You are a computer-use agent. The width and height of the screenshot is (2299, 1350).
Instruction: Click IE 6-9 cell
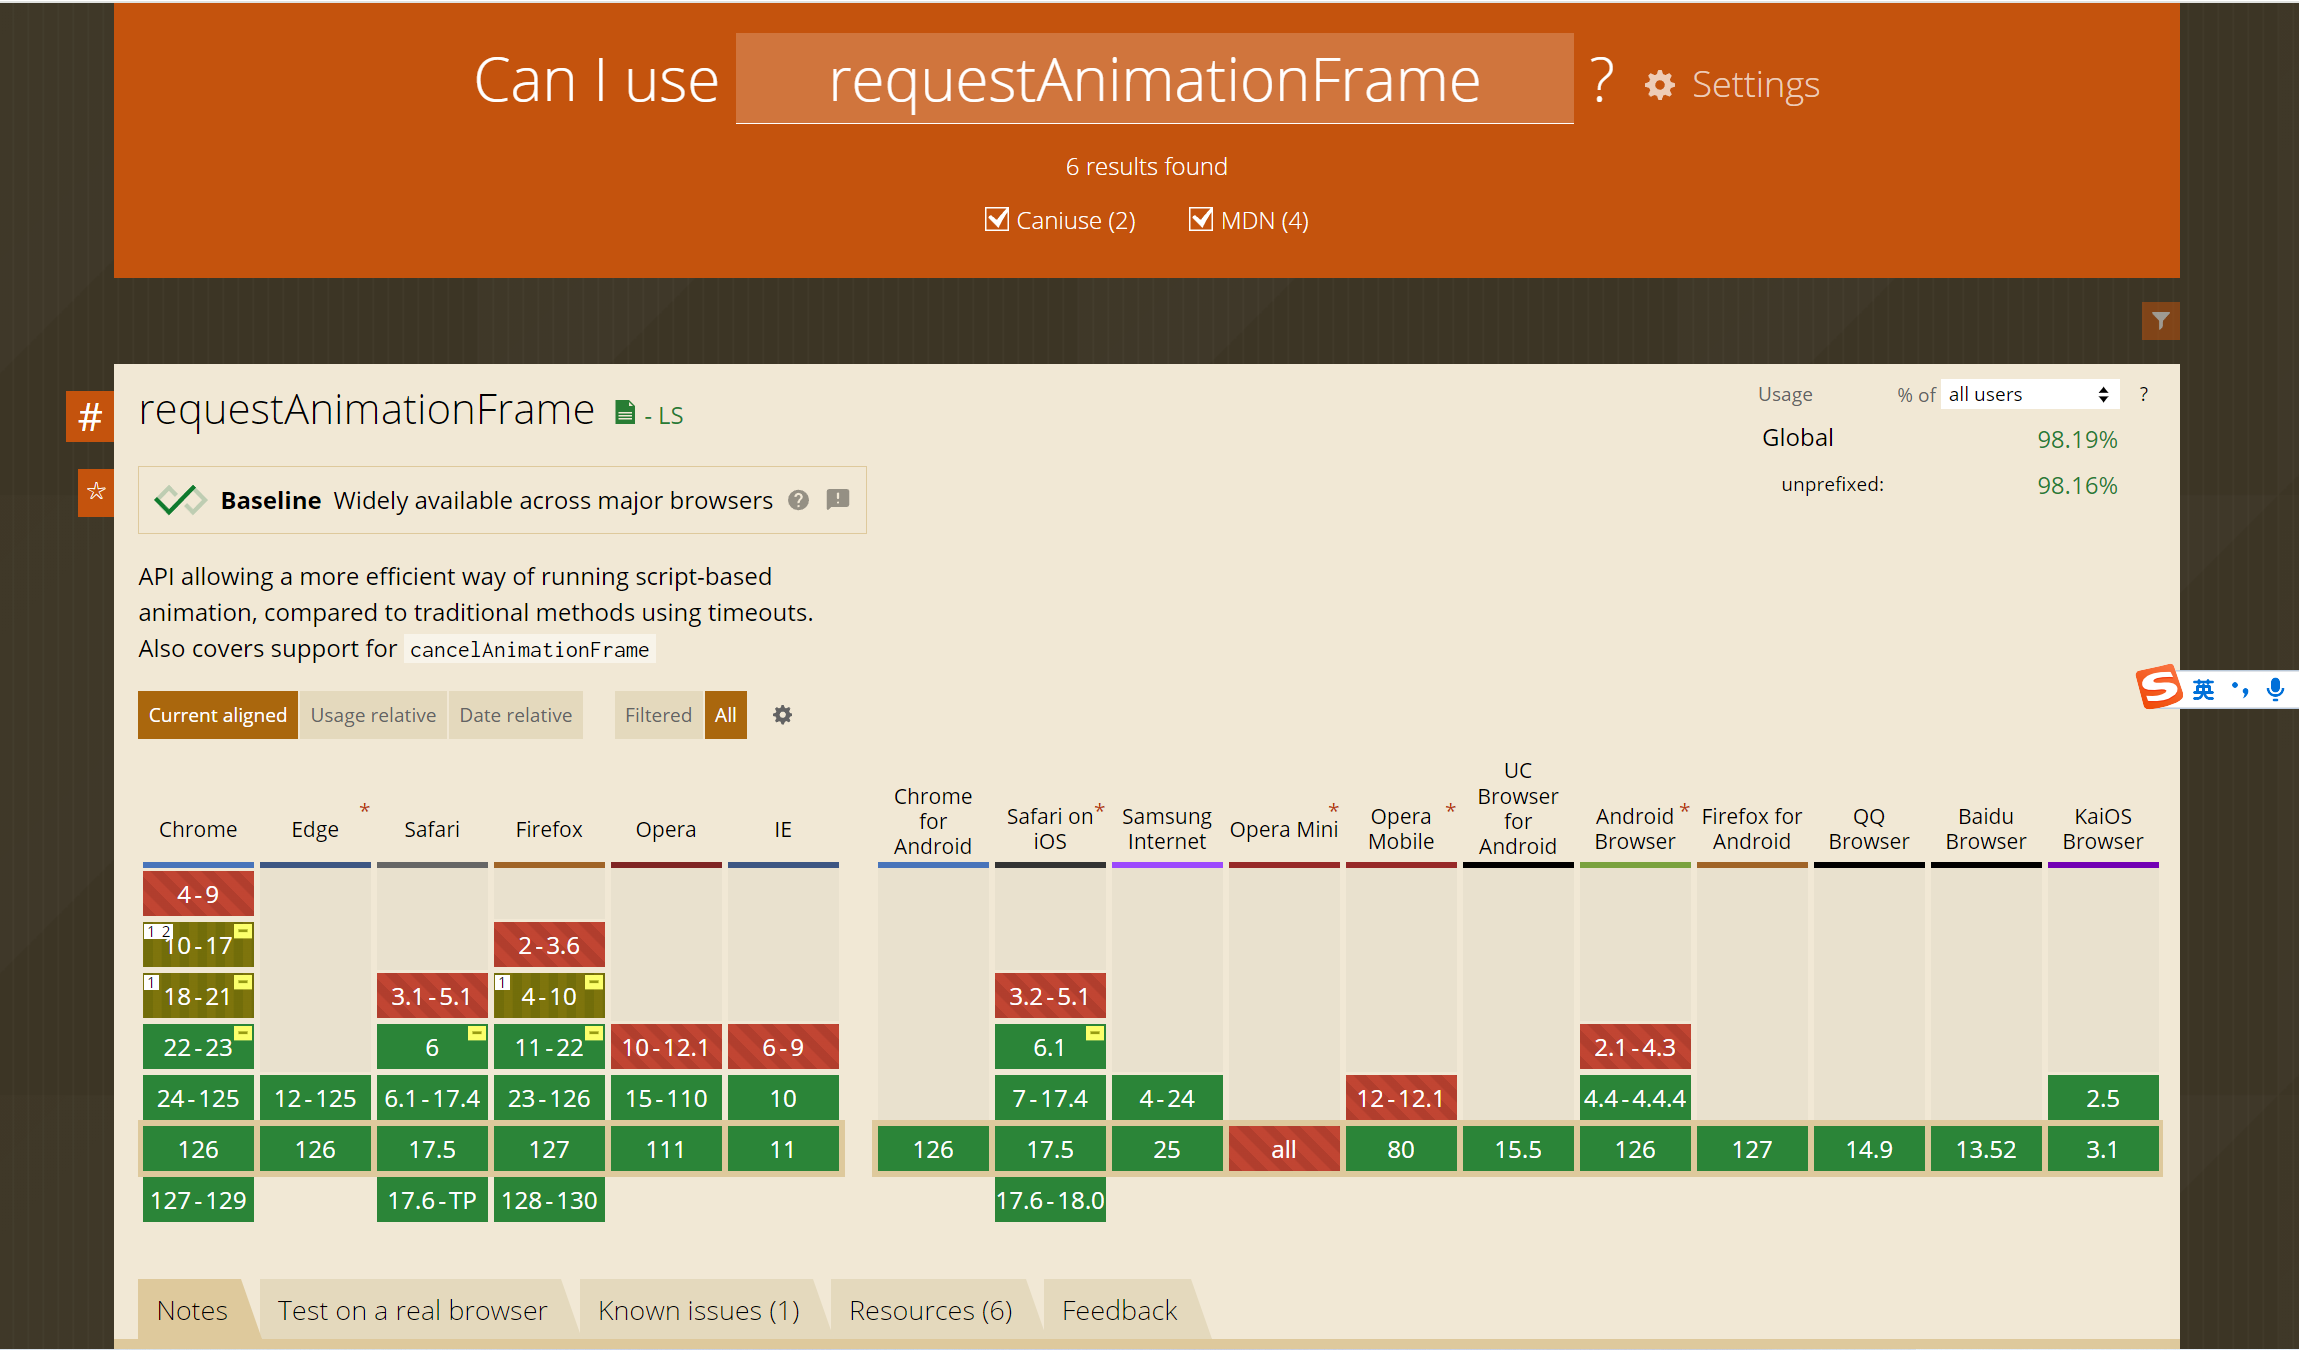[x=783, y=1047]
